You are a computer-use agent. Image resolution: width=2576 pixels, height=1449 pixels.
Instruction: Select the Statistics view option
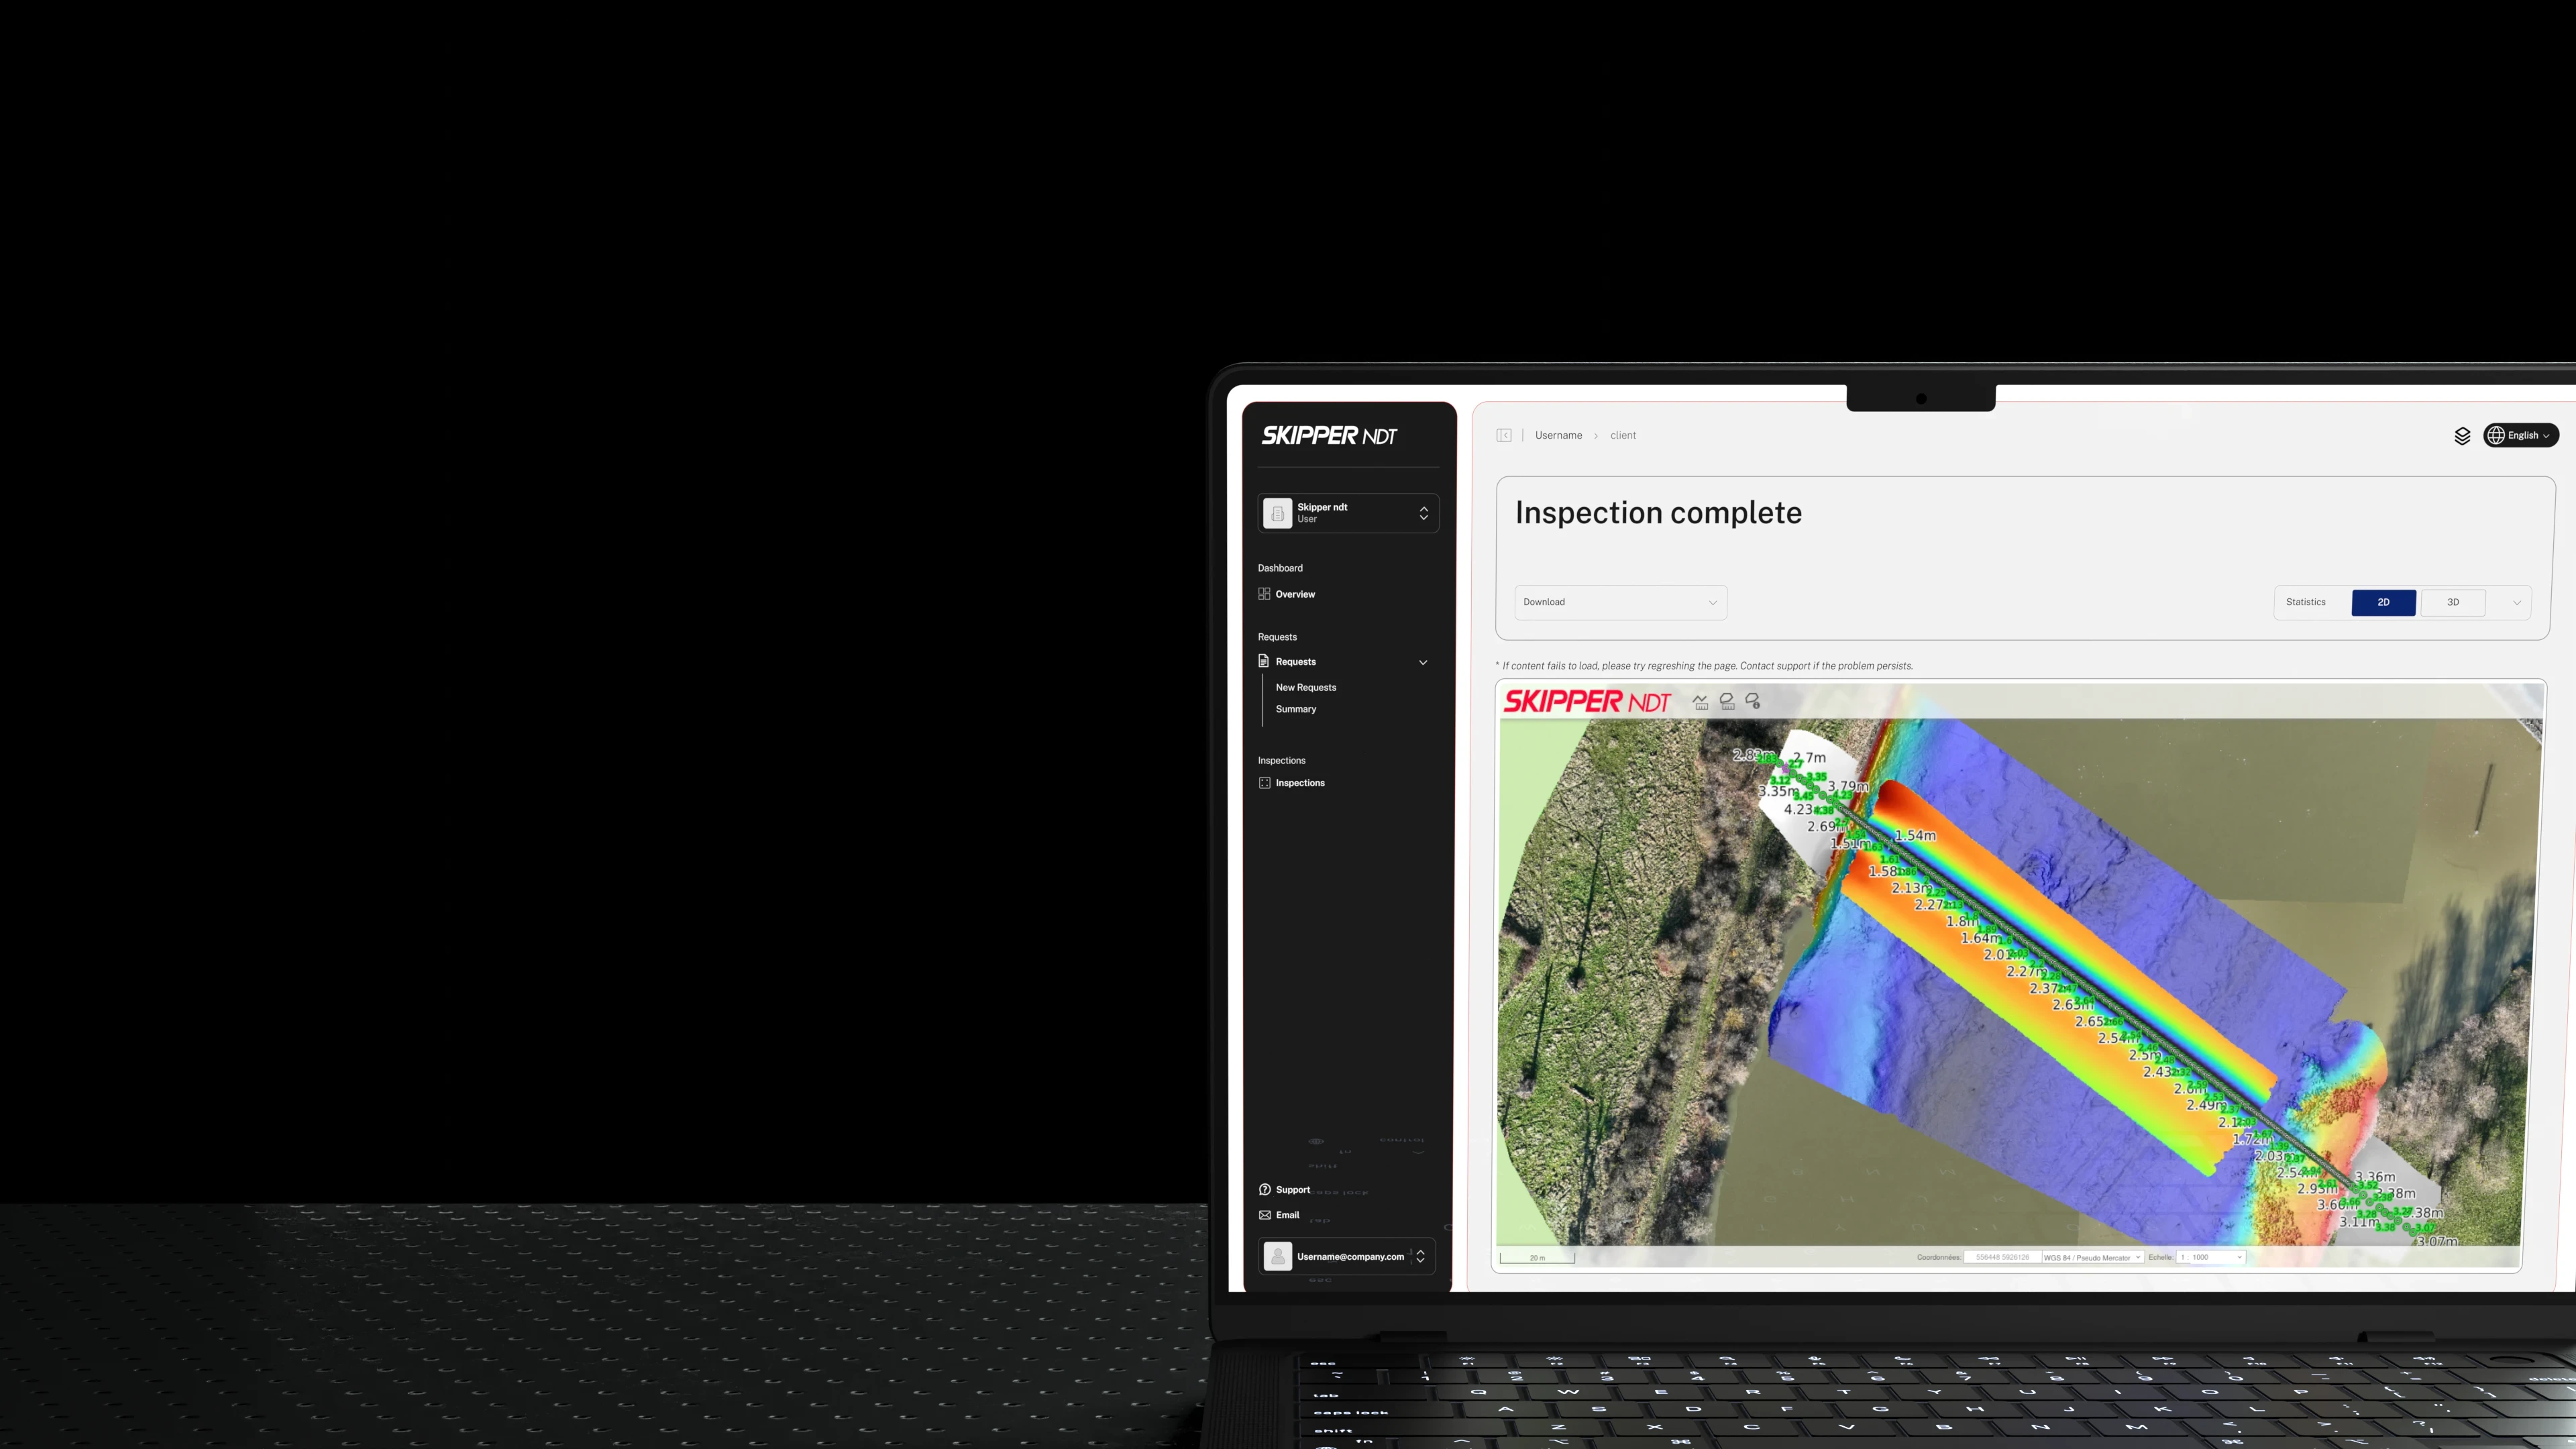pos(2306,602)
